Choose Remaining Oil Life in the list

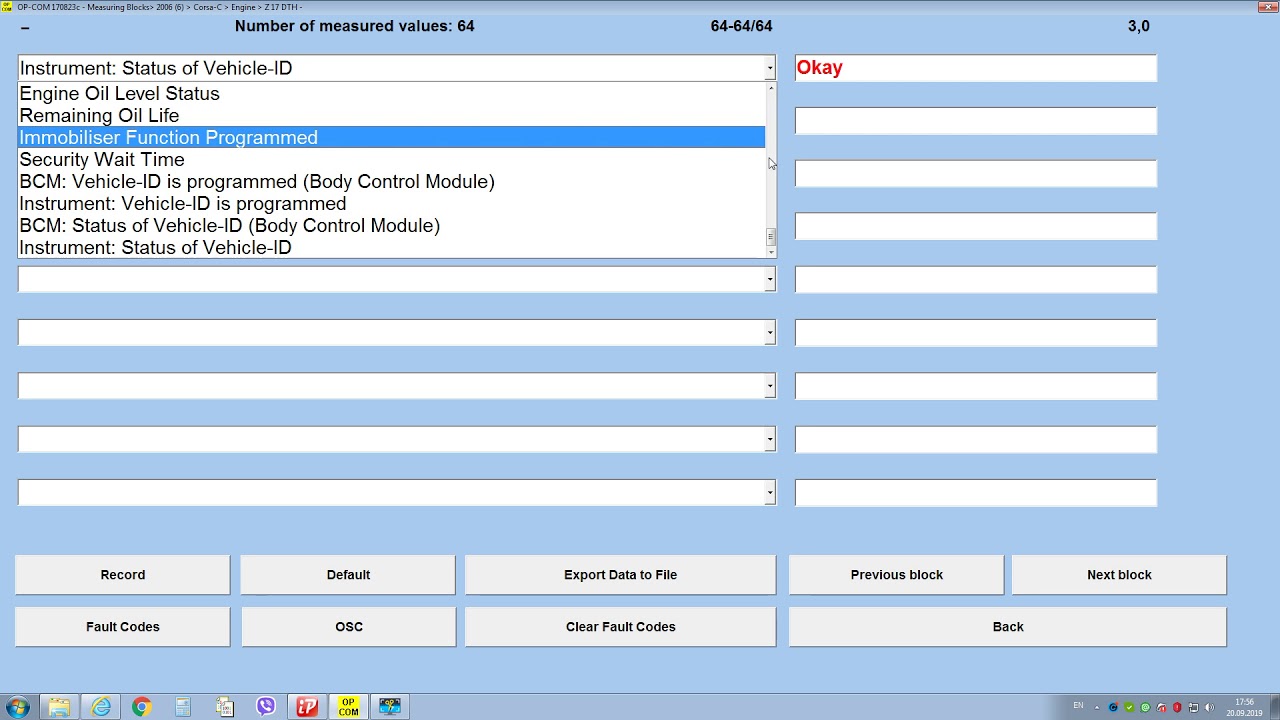point(392,116)
